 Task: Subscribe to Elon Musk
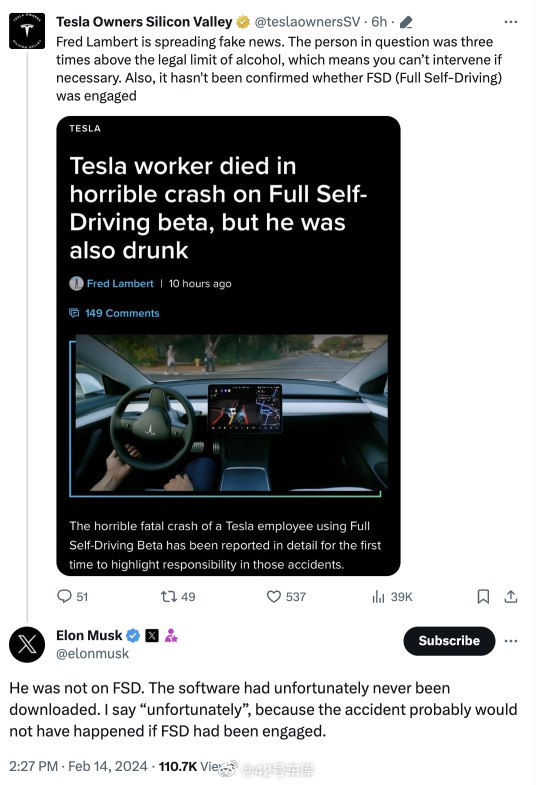coord(449,641)
